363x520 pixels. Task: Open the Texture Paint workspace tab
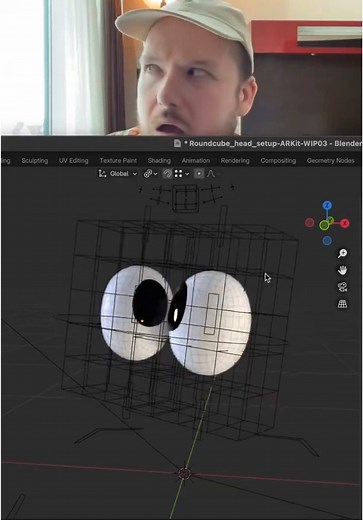[118, 161]
